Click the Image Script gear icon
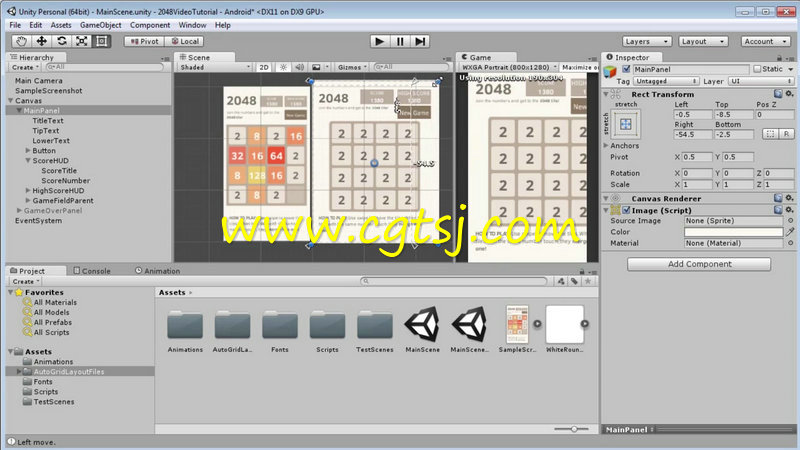 click(x=789, y=210)
